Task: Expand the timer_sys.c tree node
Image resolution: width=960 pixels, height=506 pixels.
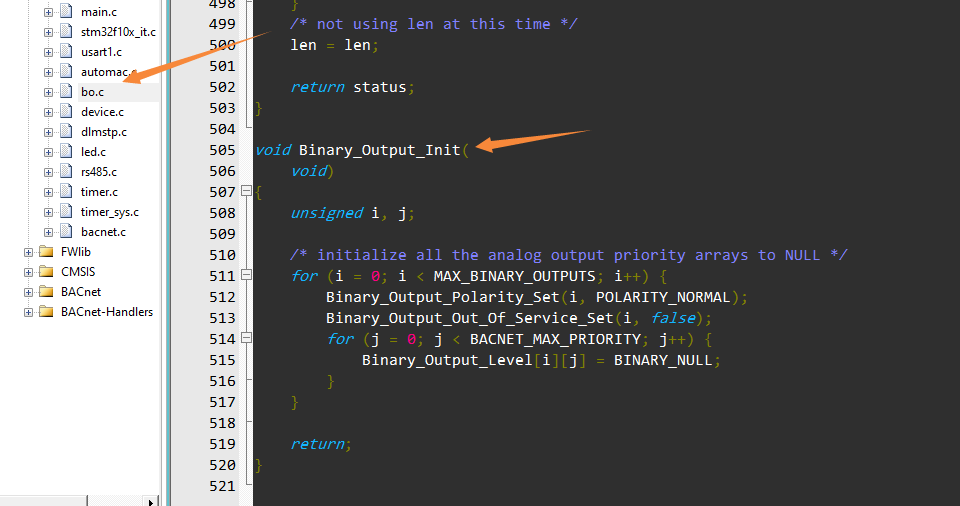Action: click(x=48, y=213)
